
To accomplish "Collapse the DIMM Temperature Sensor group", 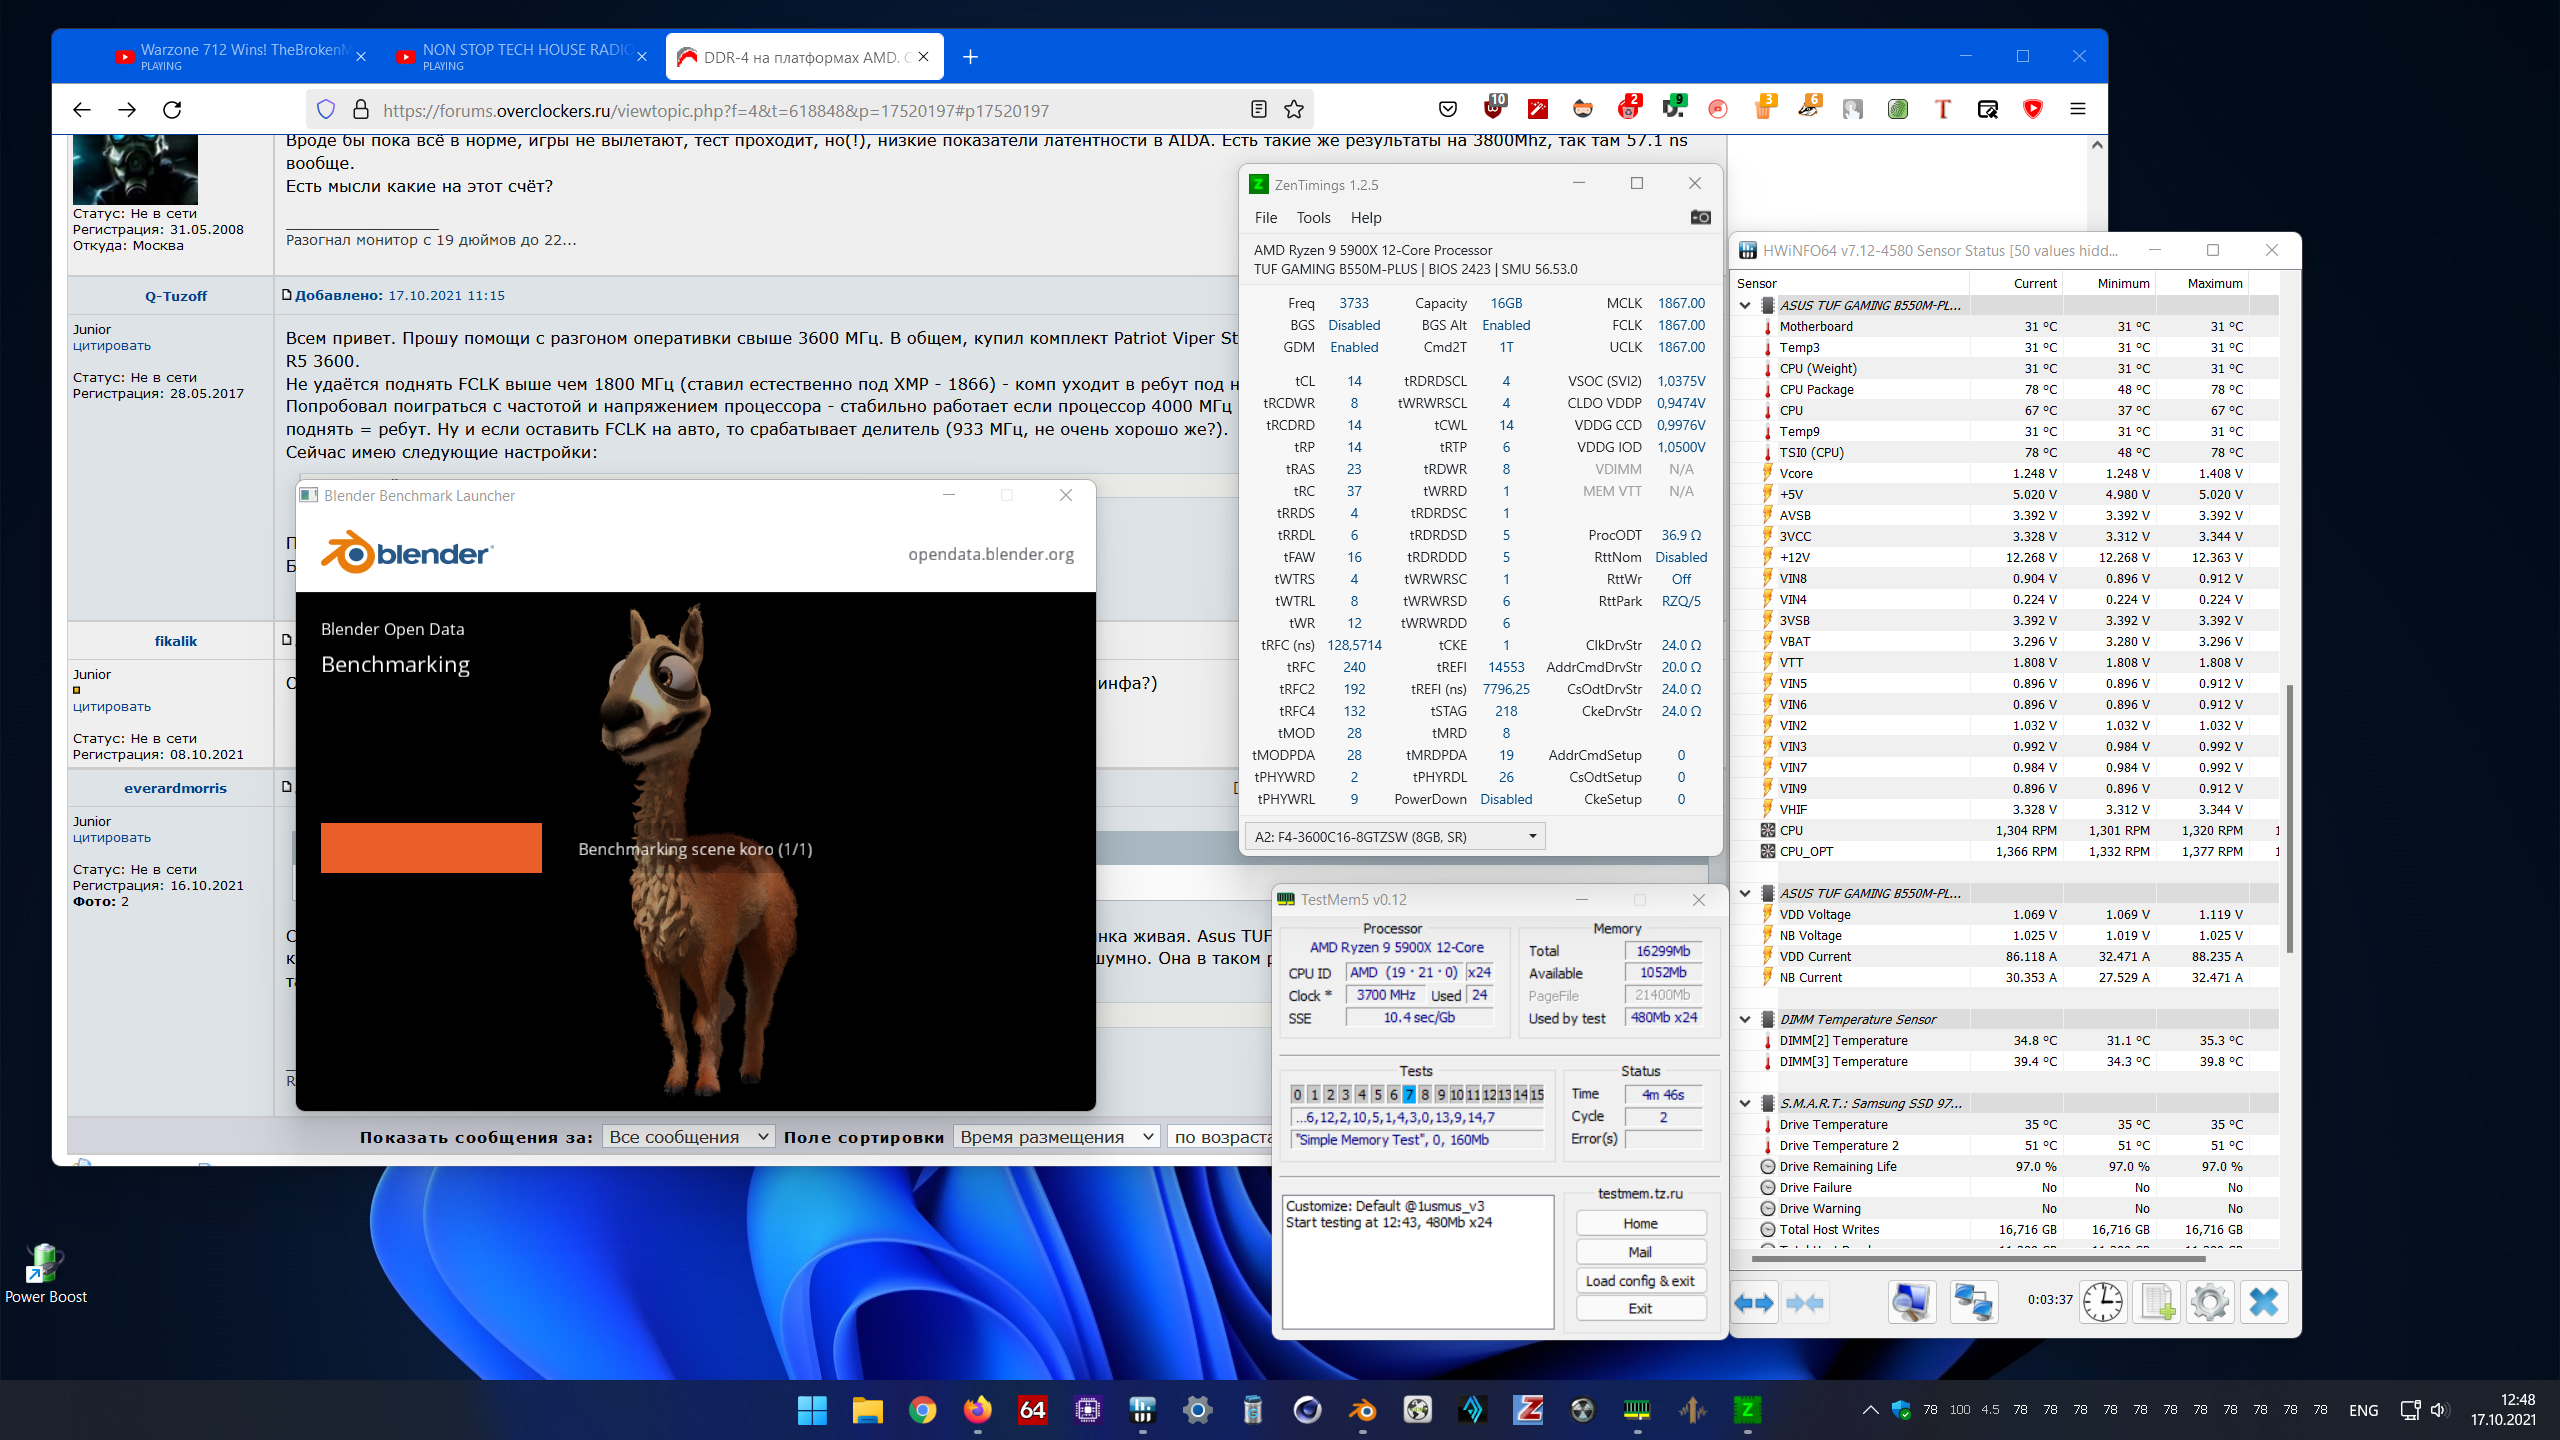I will [x=1745, y=1019].
